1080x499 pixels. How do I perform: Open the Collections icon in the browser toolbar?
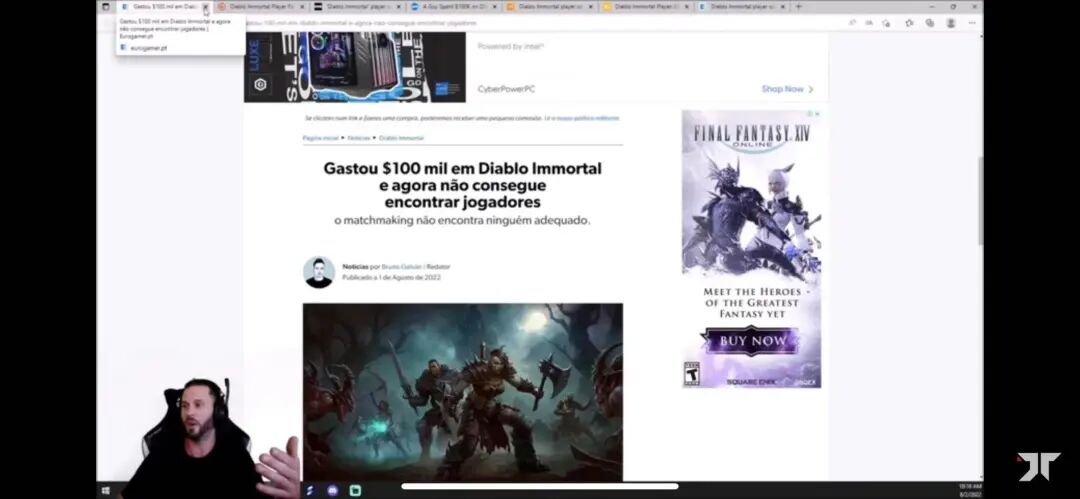(929, 23)
